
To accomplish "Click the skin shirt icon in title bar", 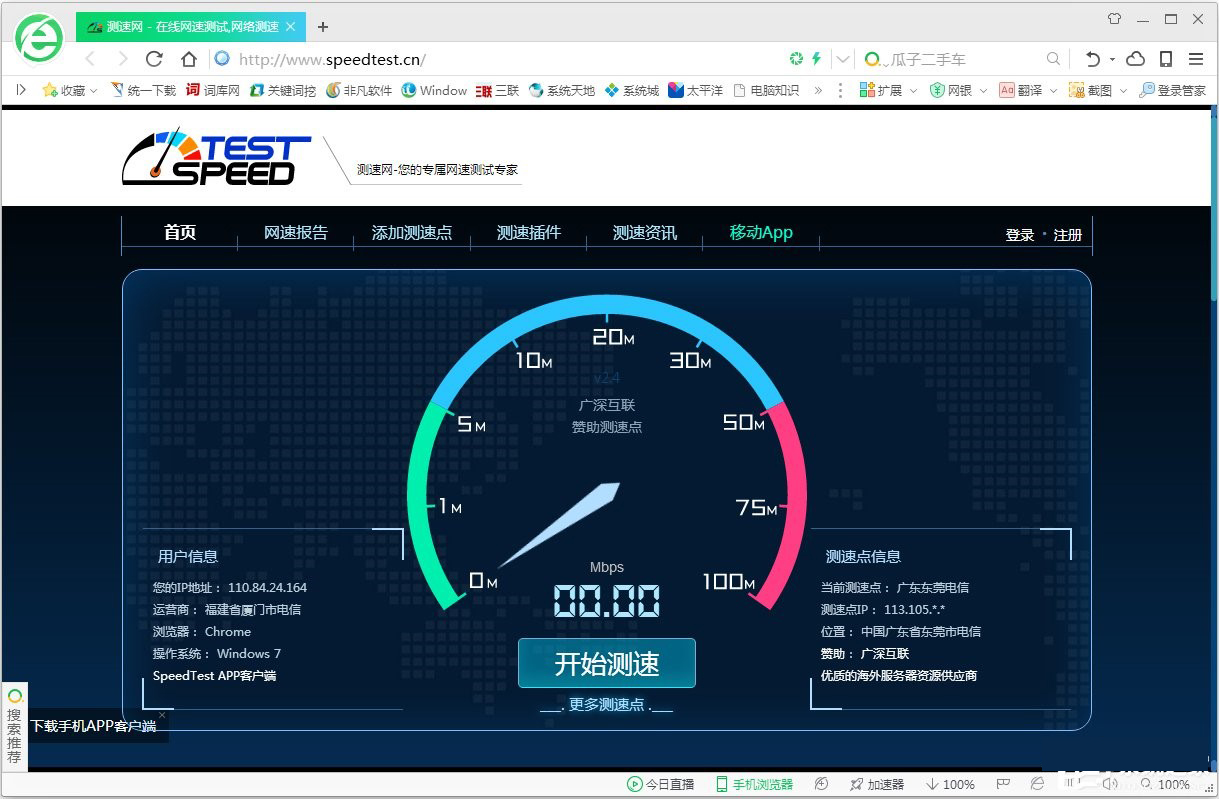I will point(1114,19).
